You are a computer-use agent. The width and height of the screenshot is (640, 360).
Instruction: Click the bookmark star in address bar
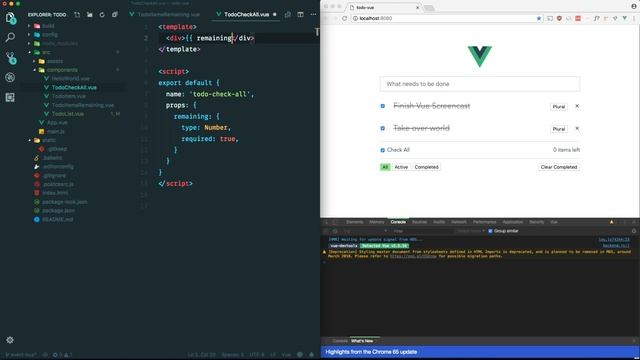(539, 18)
